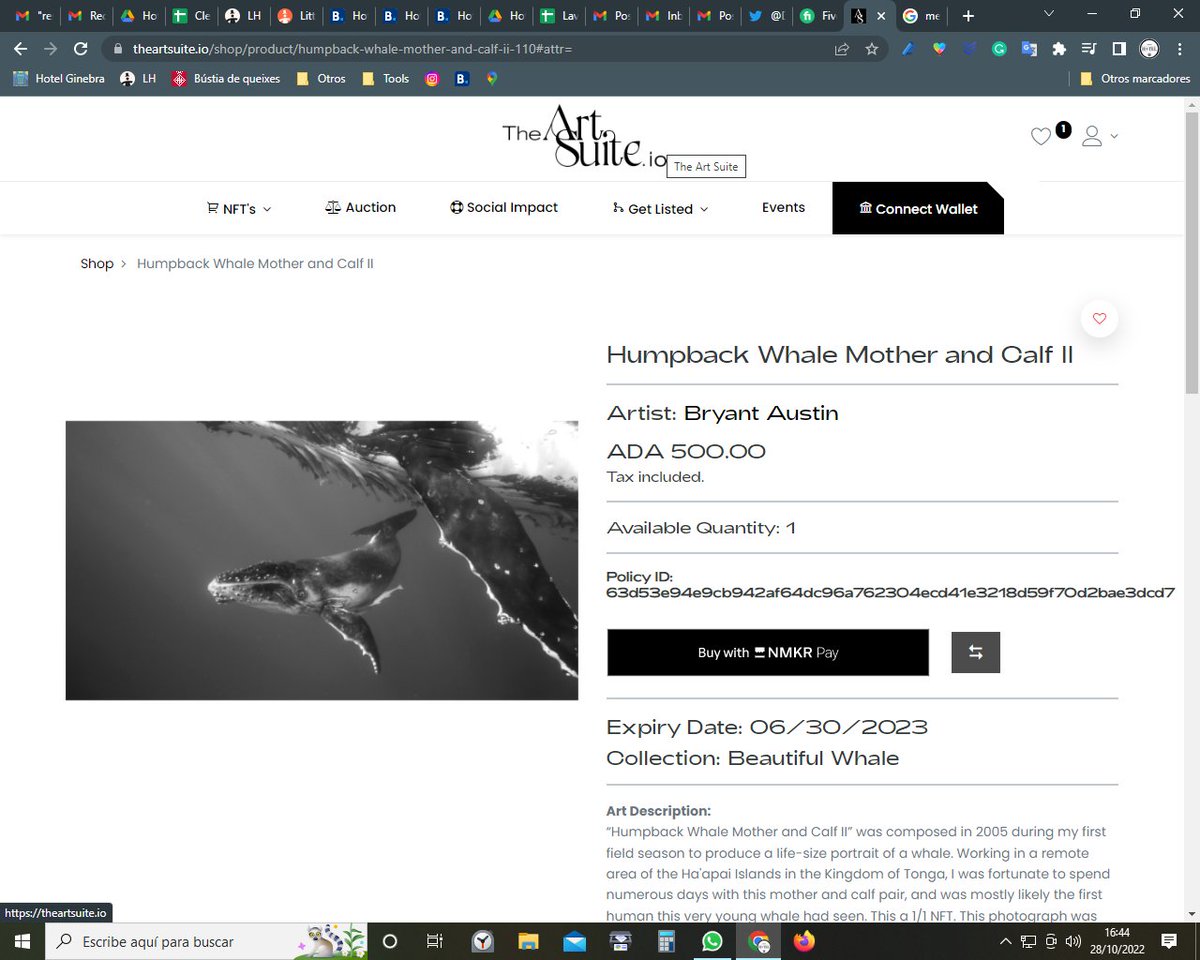Open the Hotel Ginebra bookmark

tap(58, 78)
